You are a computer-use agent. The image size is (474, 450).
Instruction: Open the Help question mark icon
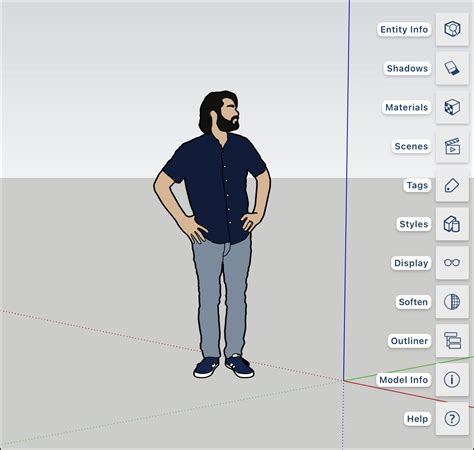452,419
